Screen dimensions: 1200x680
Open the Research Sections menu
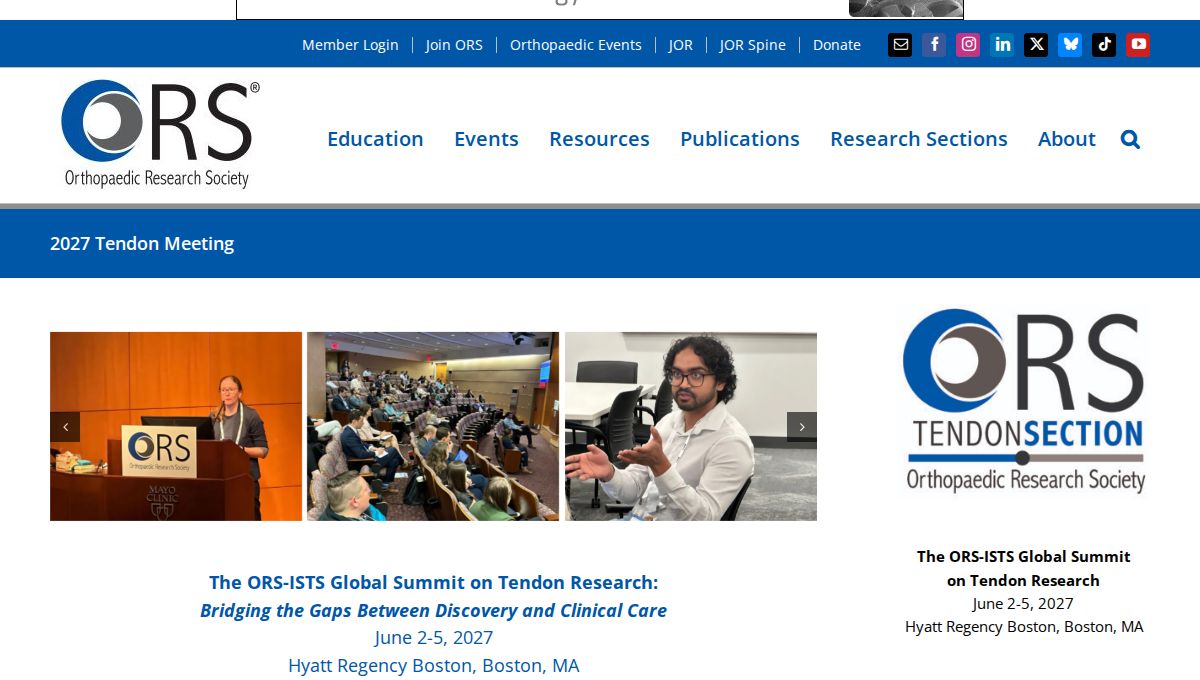pyautogui.click(x=919, y=139)
